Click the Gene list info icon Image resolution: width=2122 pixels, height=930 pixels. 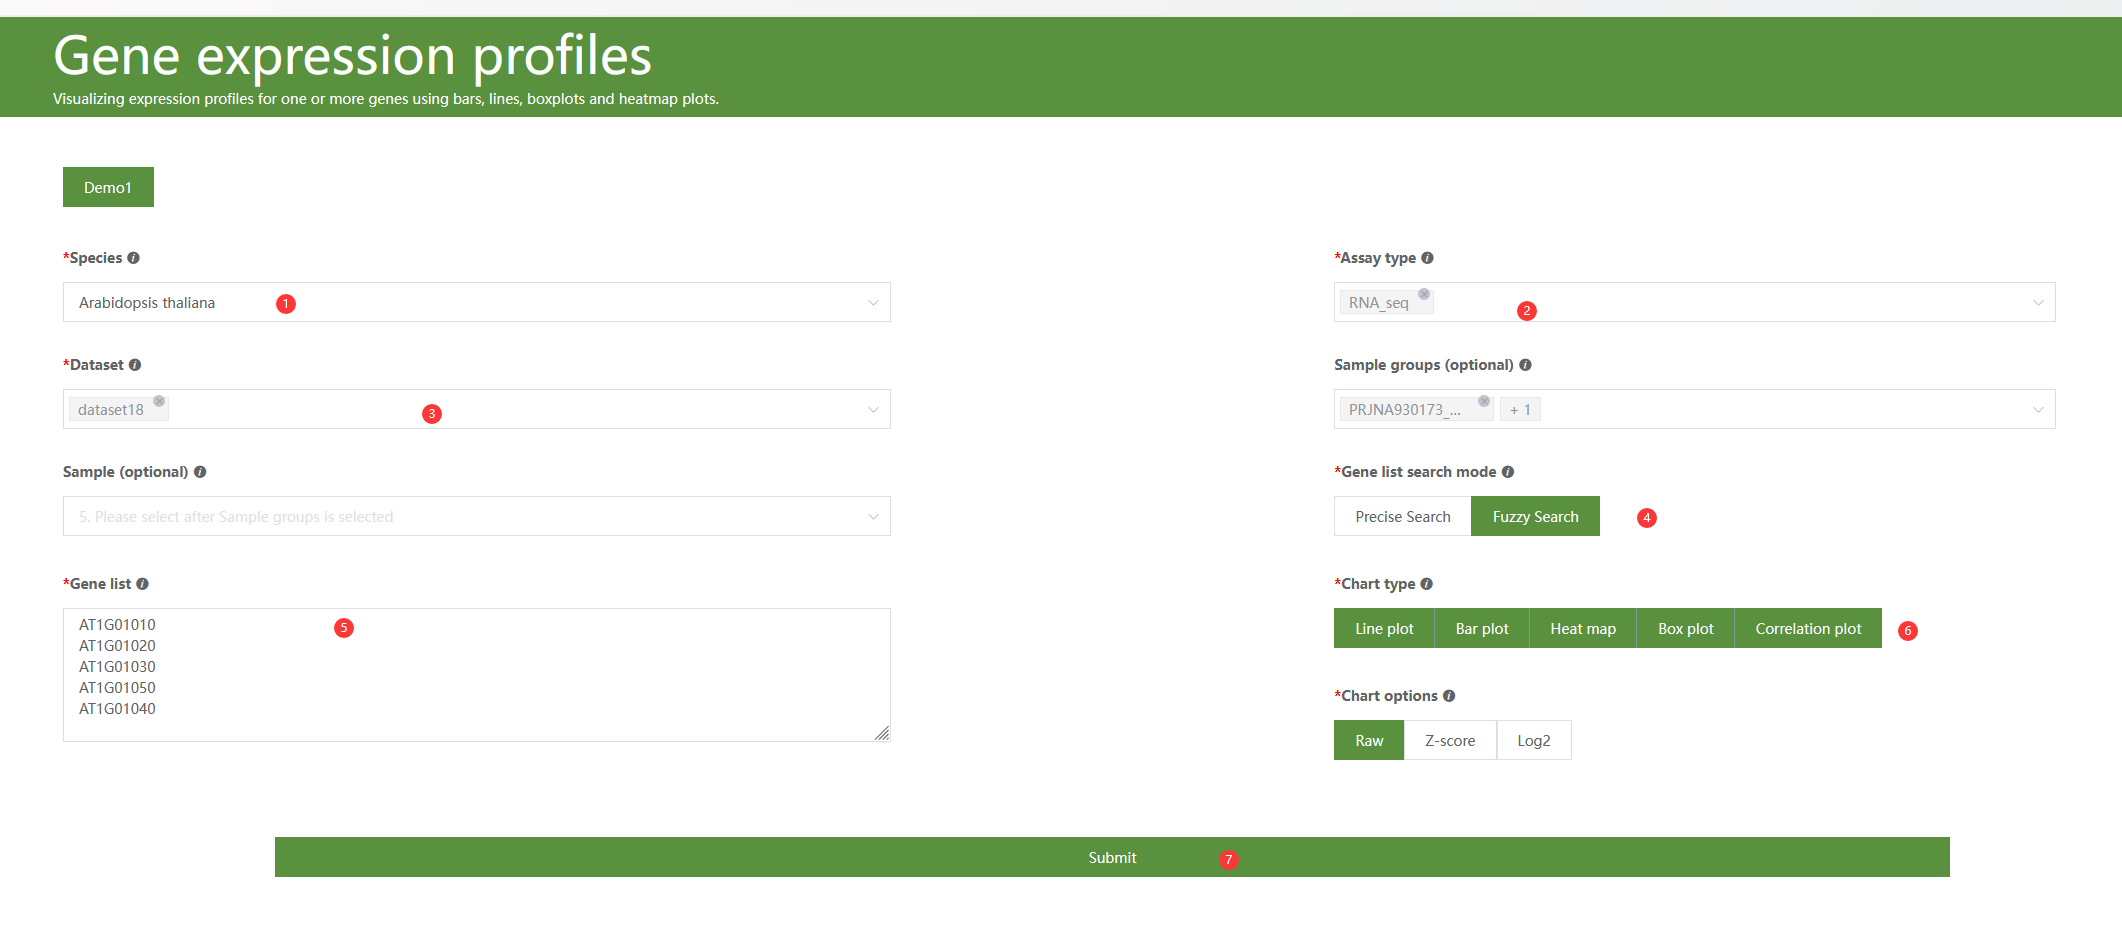click(x=142, y=584)
